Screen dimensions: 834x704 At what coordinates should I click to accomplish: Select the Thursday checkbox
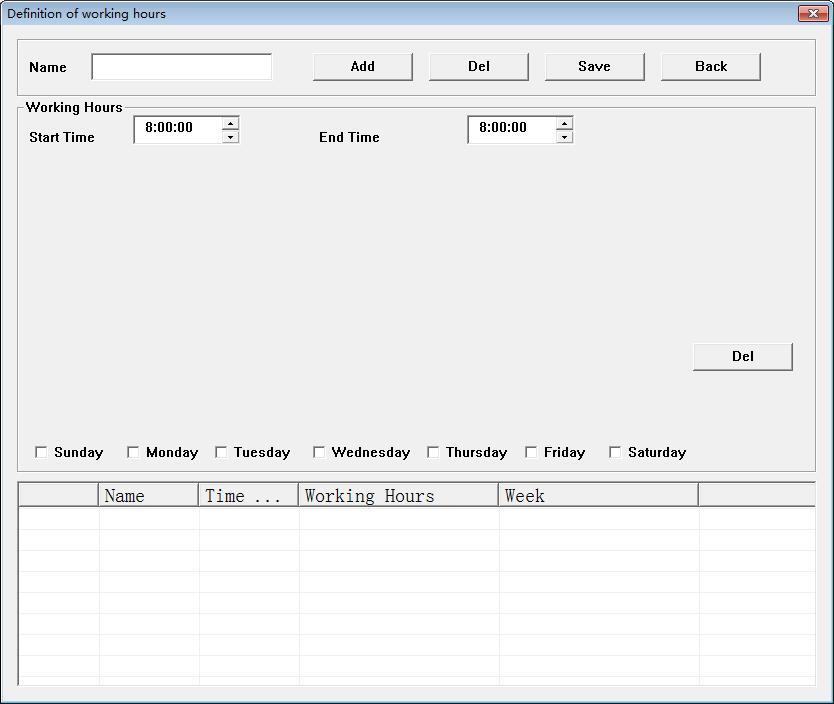(x=433, y=452)
